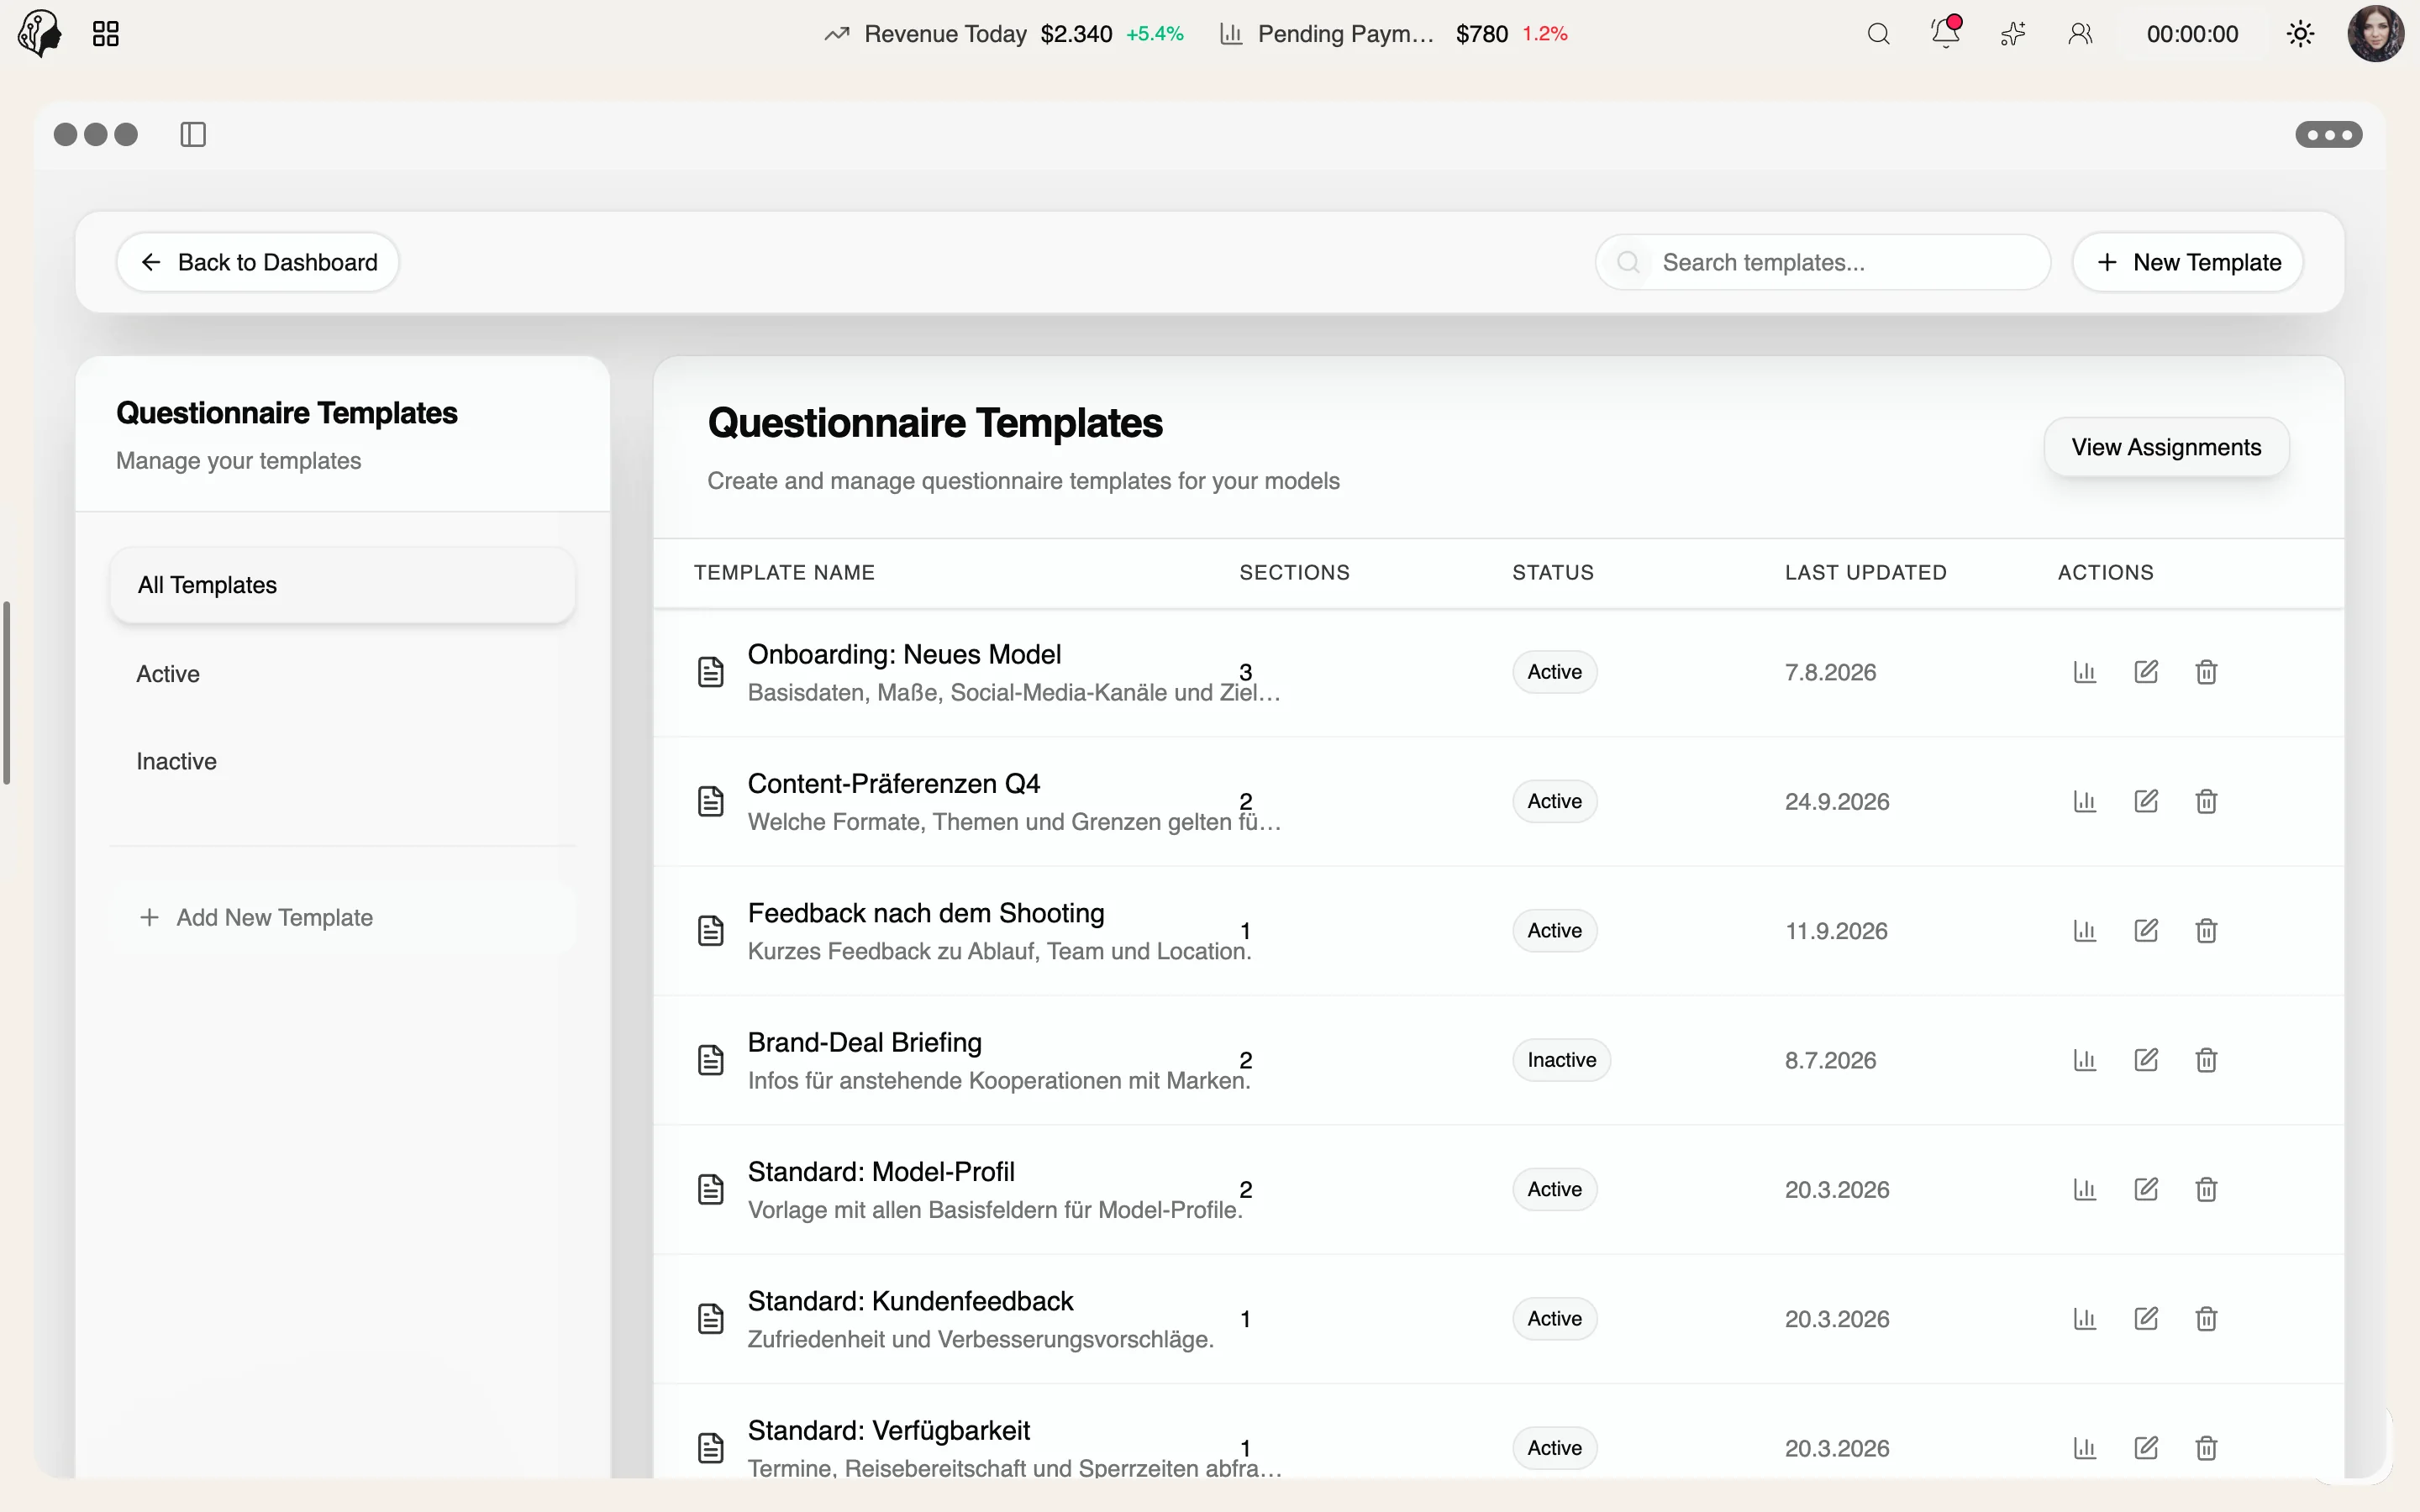Delete the Onboarding: Neues Model template

(x=2206, y=672)
